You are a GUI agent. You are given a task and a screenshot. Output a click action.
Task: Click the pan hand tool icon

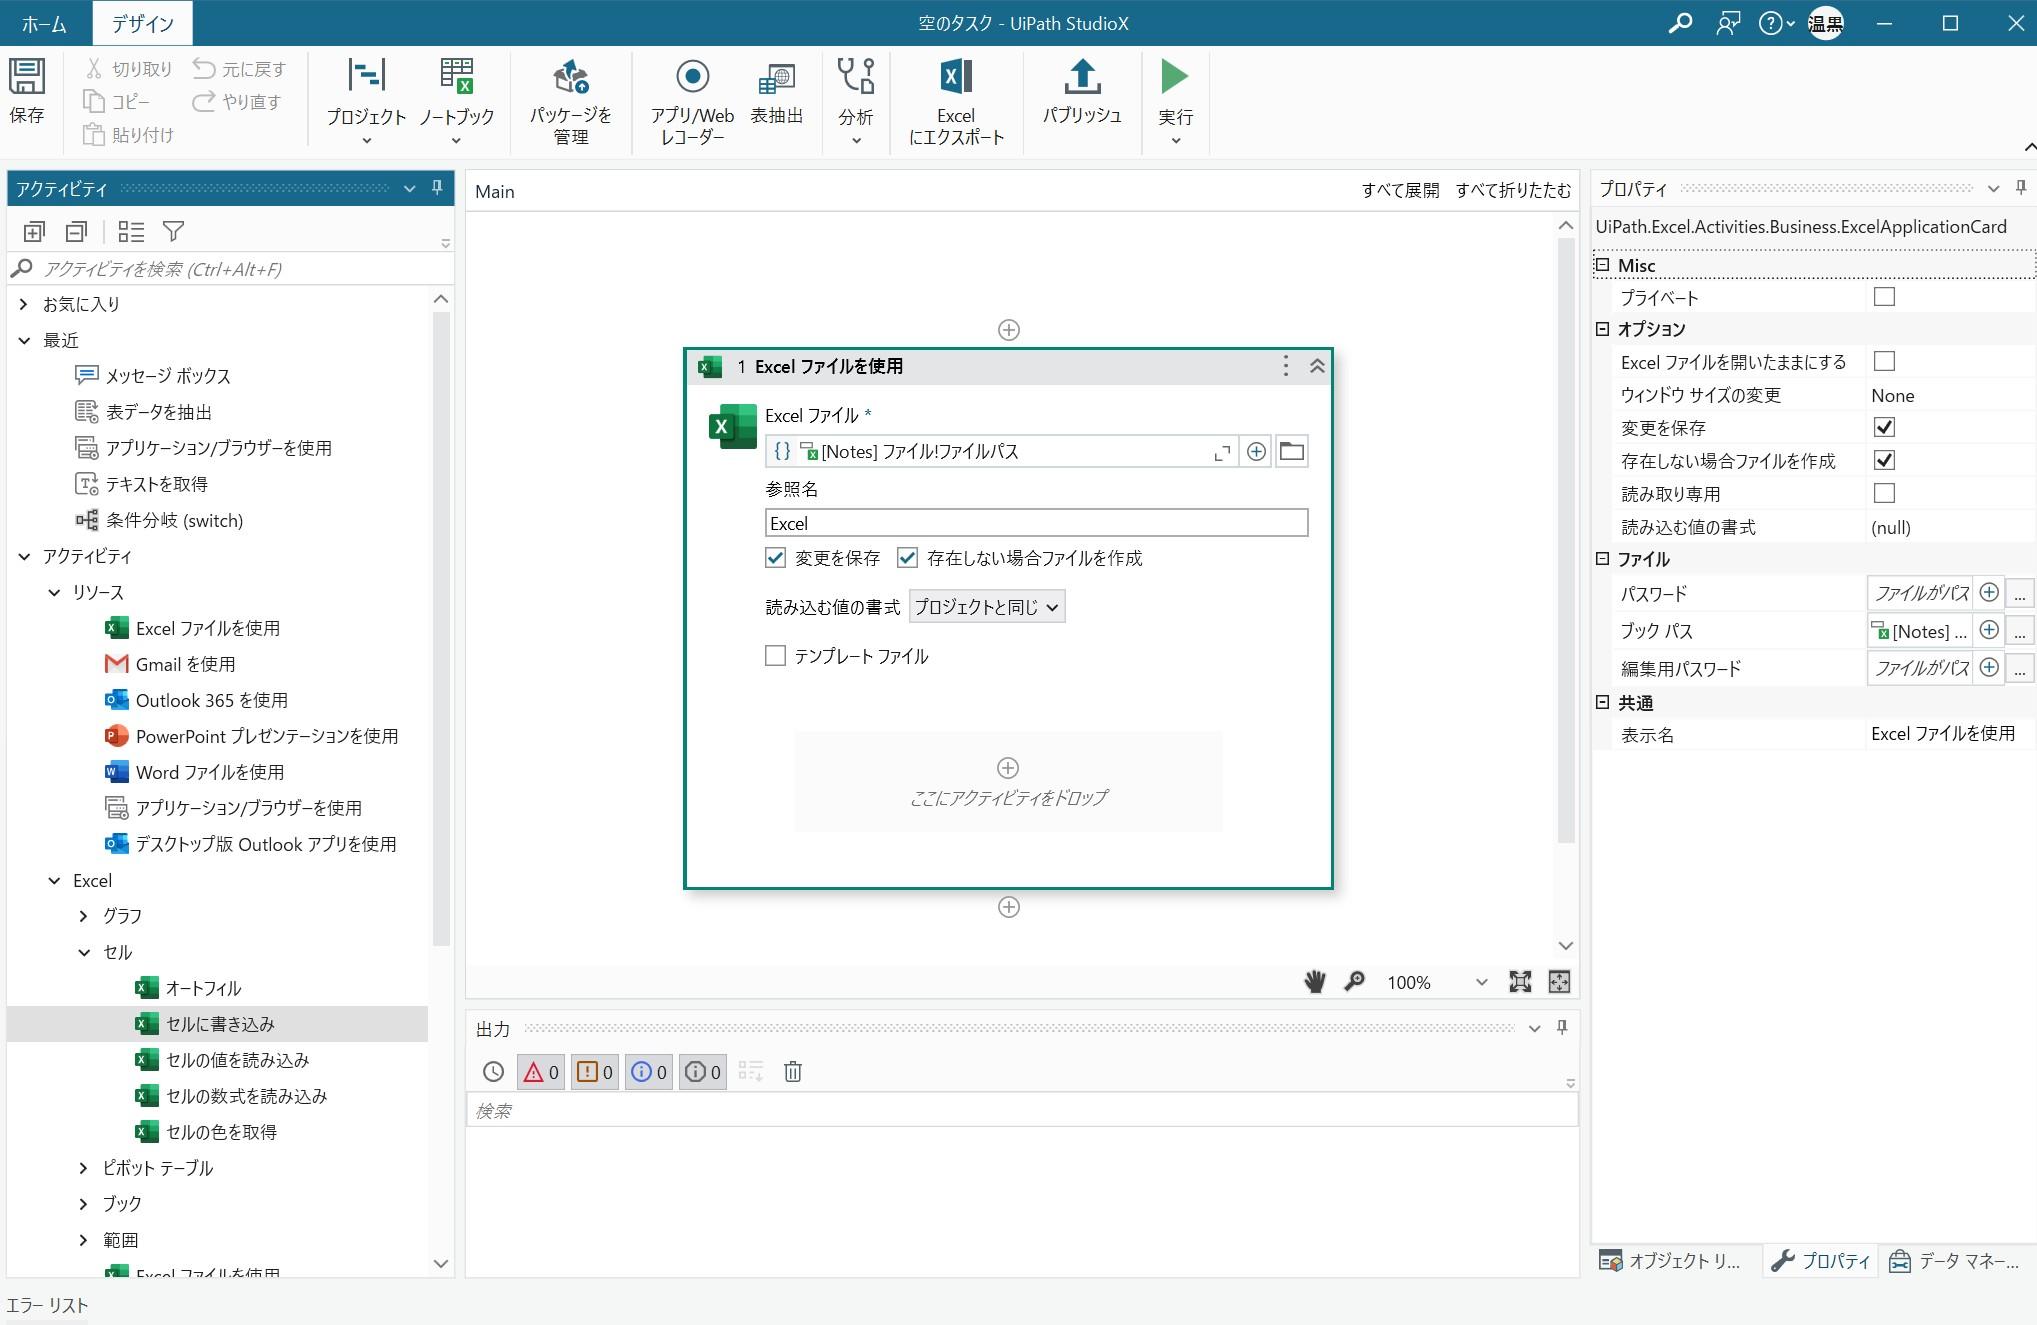[1315, 982]
